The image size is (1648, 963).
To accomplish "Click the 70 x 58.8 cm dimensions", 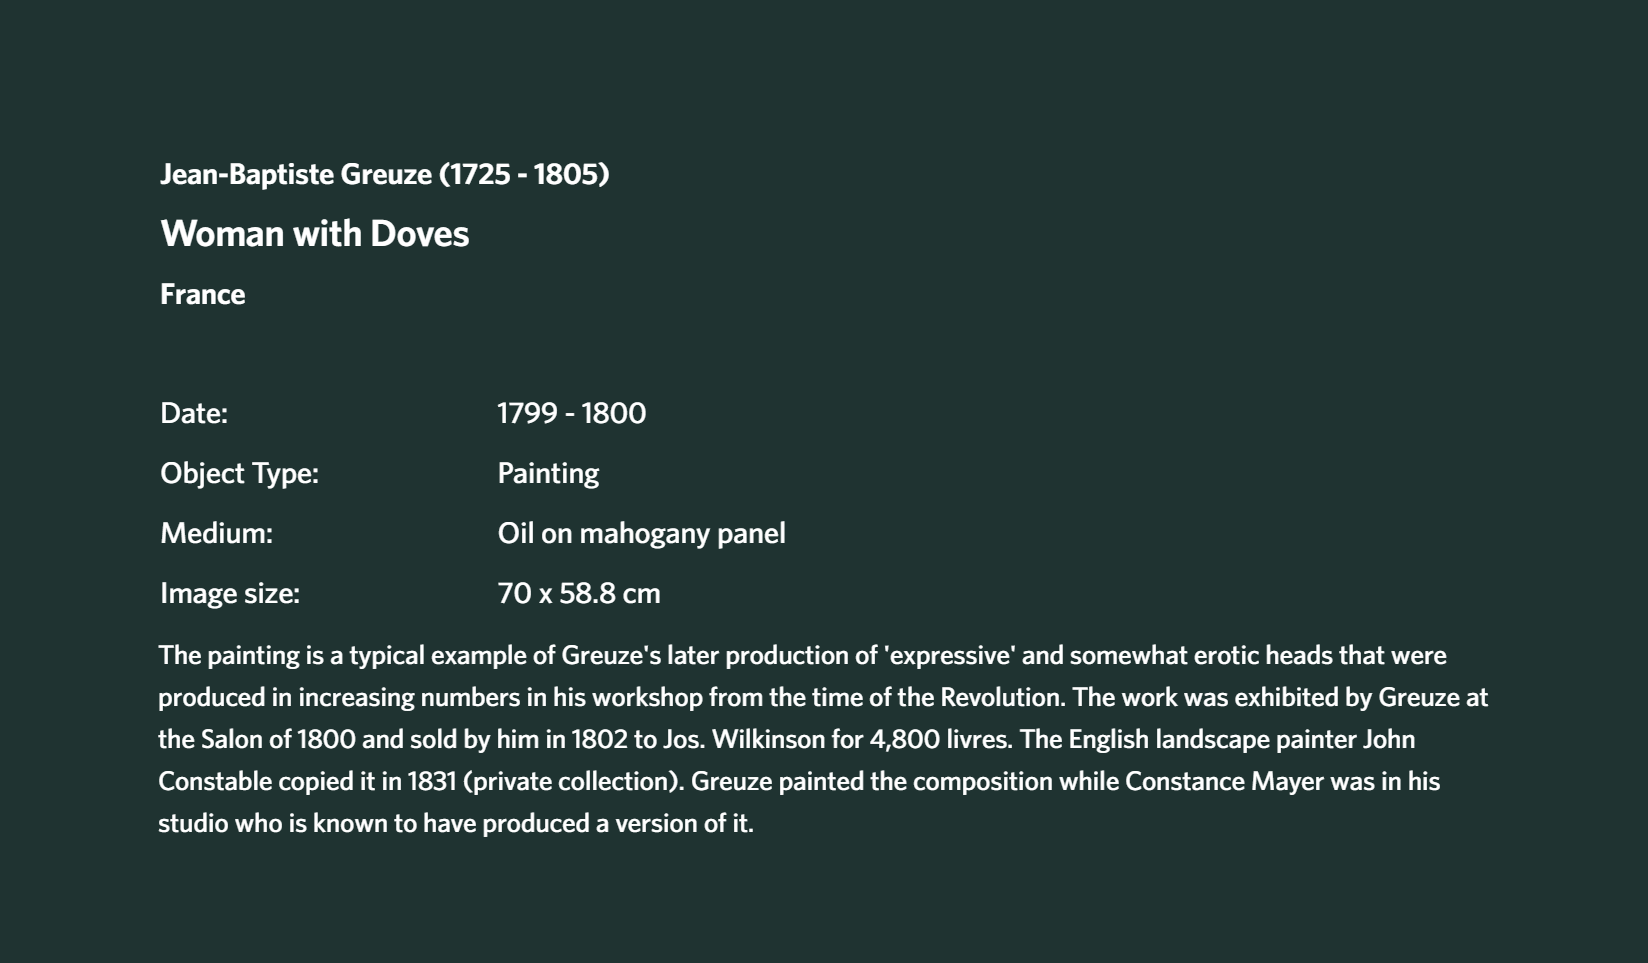I will click(579, 593).
